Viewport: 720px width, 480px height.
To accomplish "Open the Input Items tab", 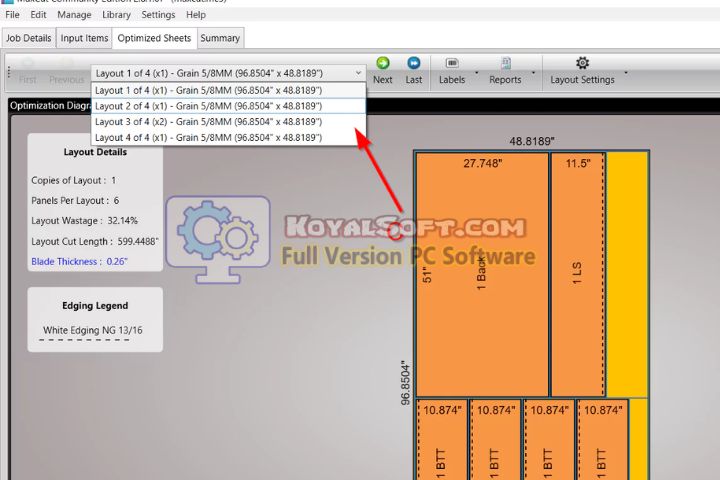I will [x=84, y=38].
